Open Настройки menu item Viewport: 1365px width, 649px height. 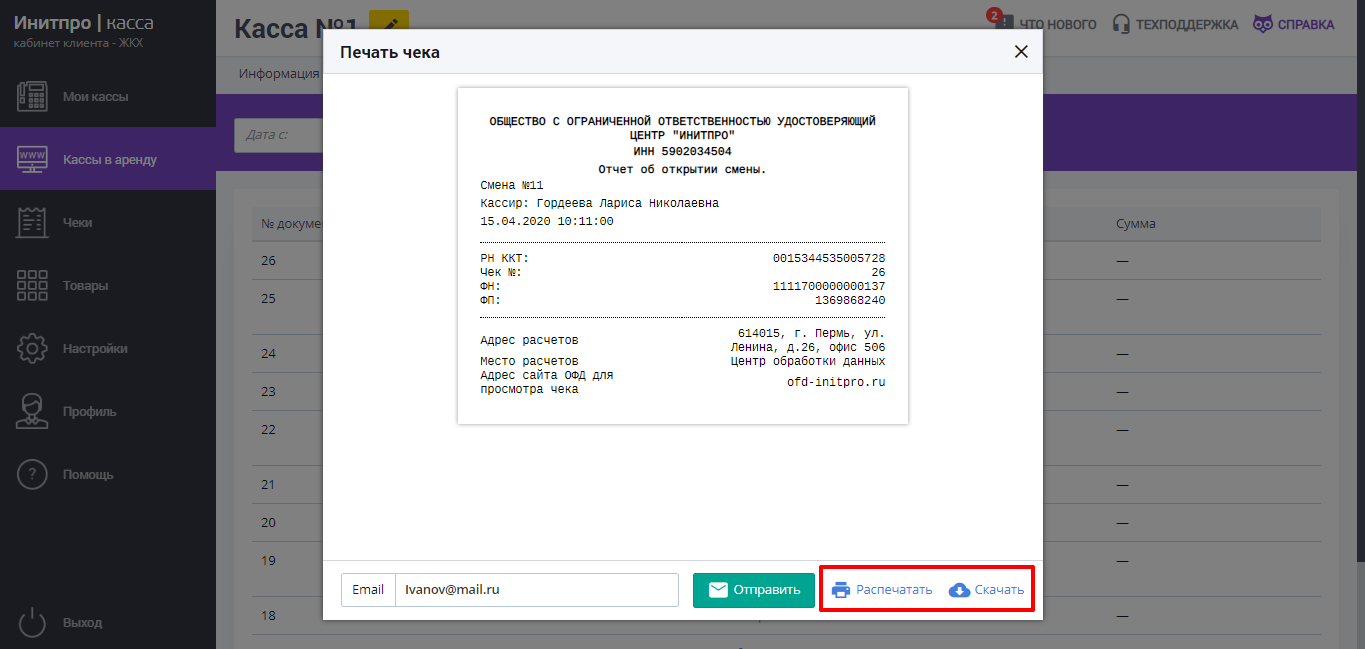coord(108,348)
